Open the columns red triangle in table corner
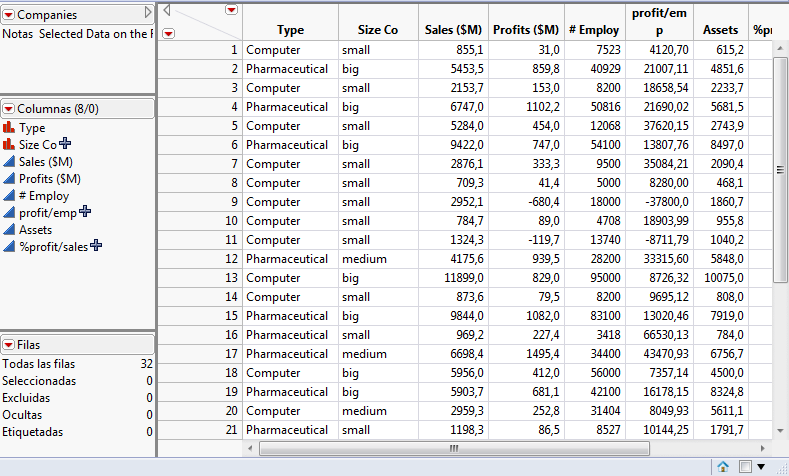The width and height of the screenshot is (789, 476). pyautogui.click(x=232, y=10)
